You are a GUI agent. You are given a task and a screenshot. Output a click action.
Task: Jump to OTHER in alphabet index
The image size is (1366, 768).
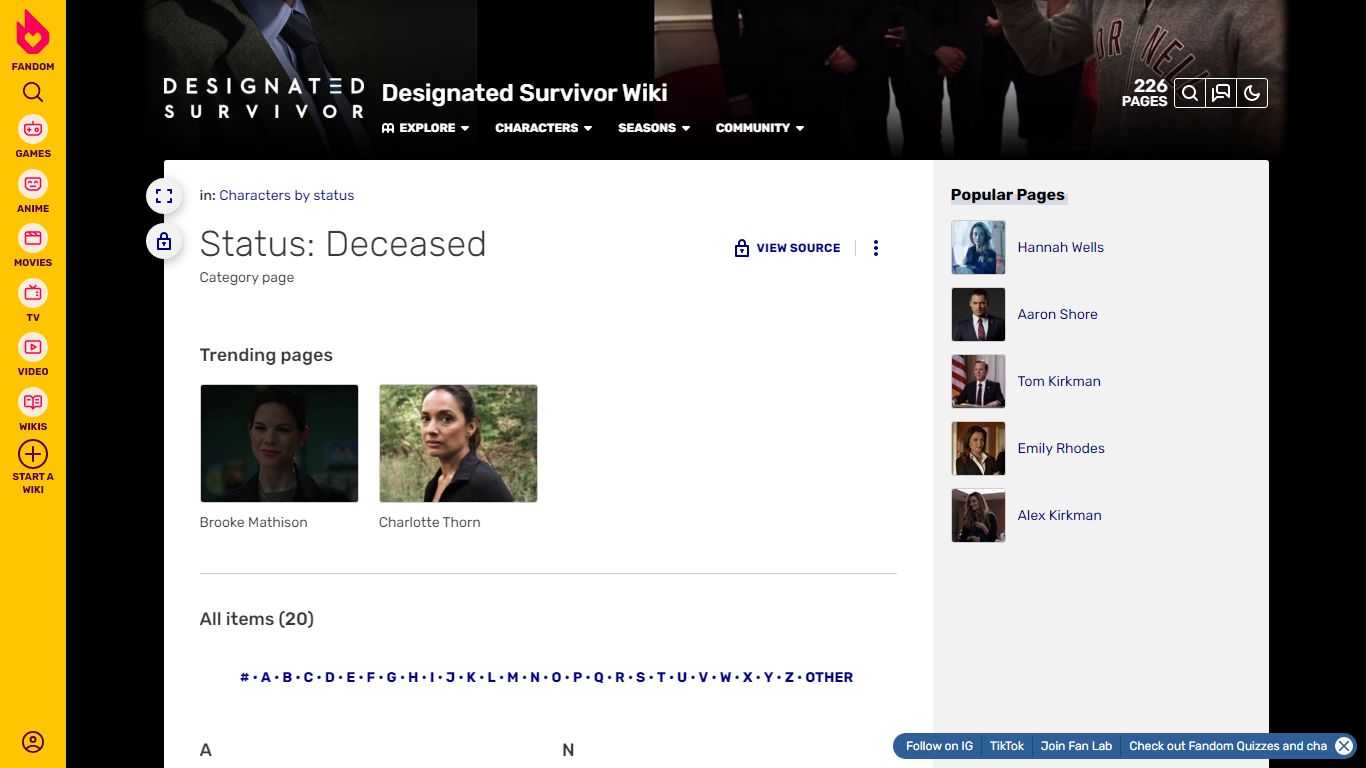[829, 677]
